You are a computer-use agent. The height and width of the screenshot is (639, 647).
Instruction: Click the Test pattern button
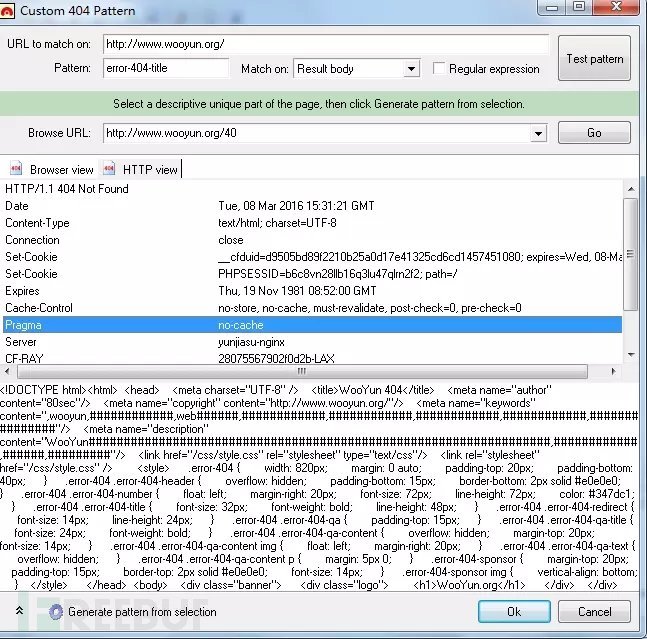click(594, 58)
